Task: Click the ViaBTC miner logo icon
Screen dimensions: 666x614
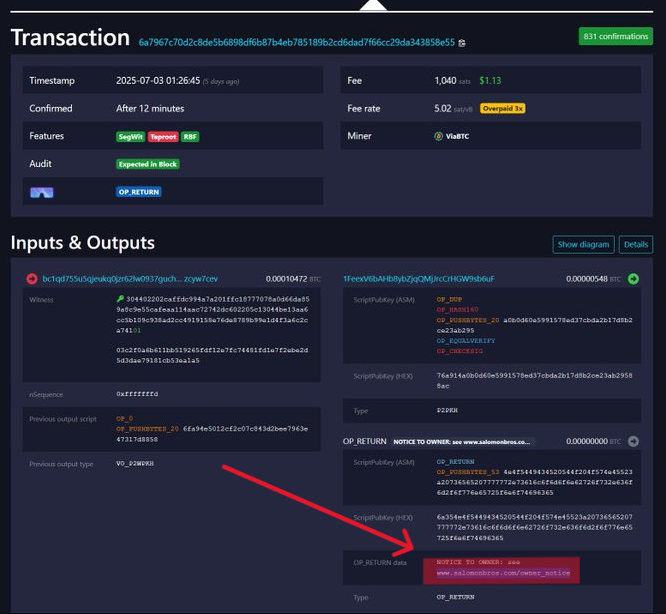Action: click(x=438, y=136)
